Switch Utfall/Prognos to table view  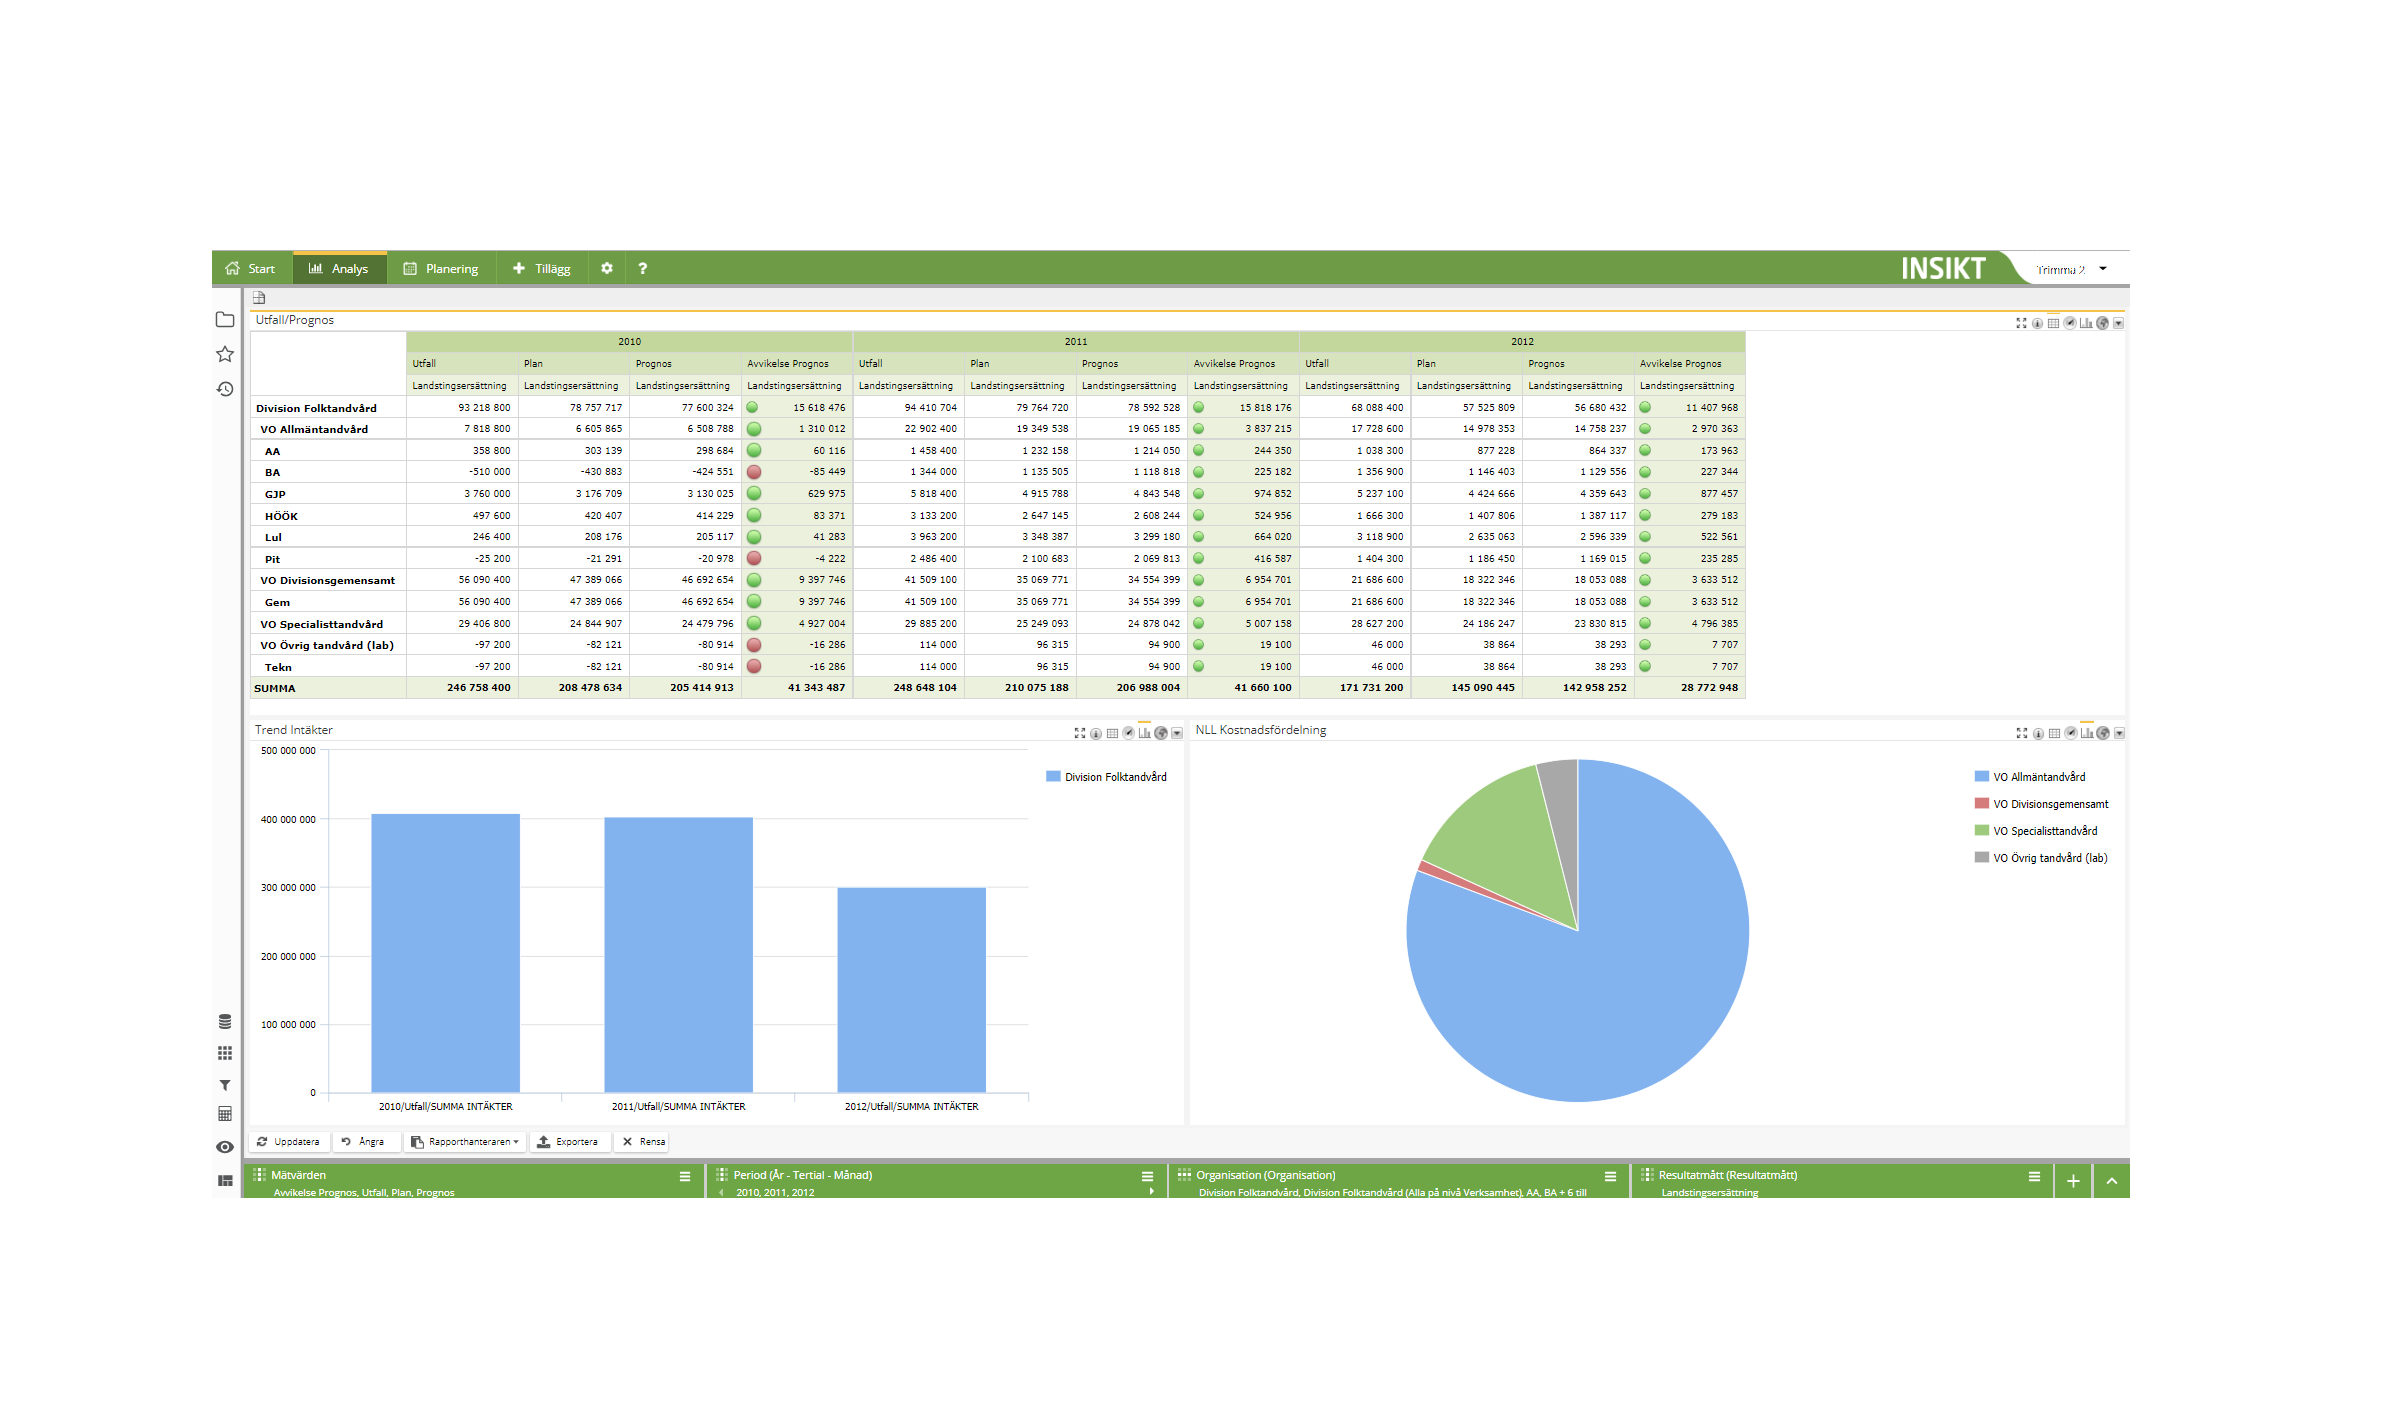2053,323
